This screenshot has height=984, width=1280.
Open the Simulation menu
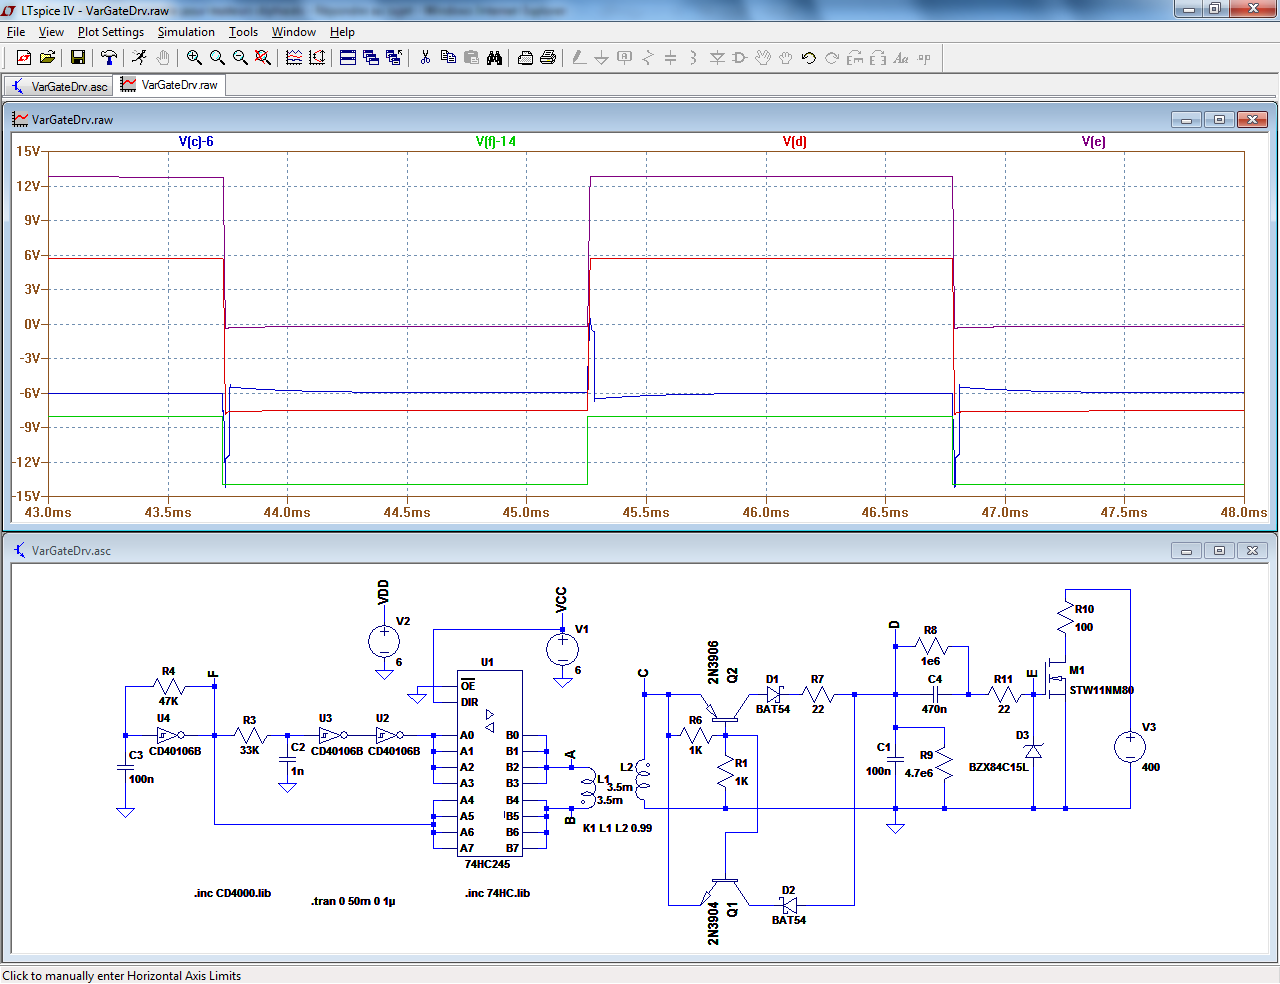(x=186, y=32)
